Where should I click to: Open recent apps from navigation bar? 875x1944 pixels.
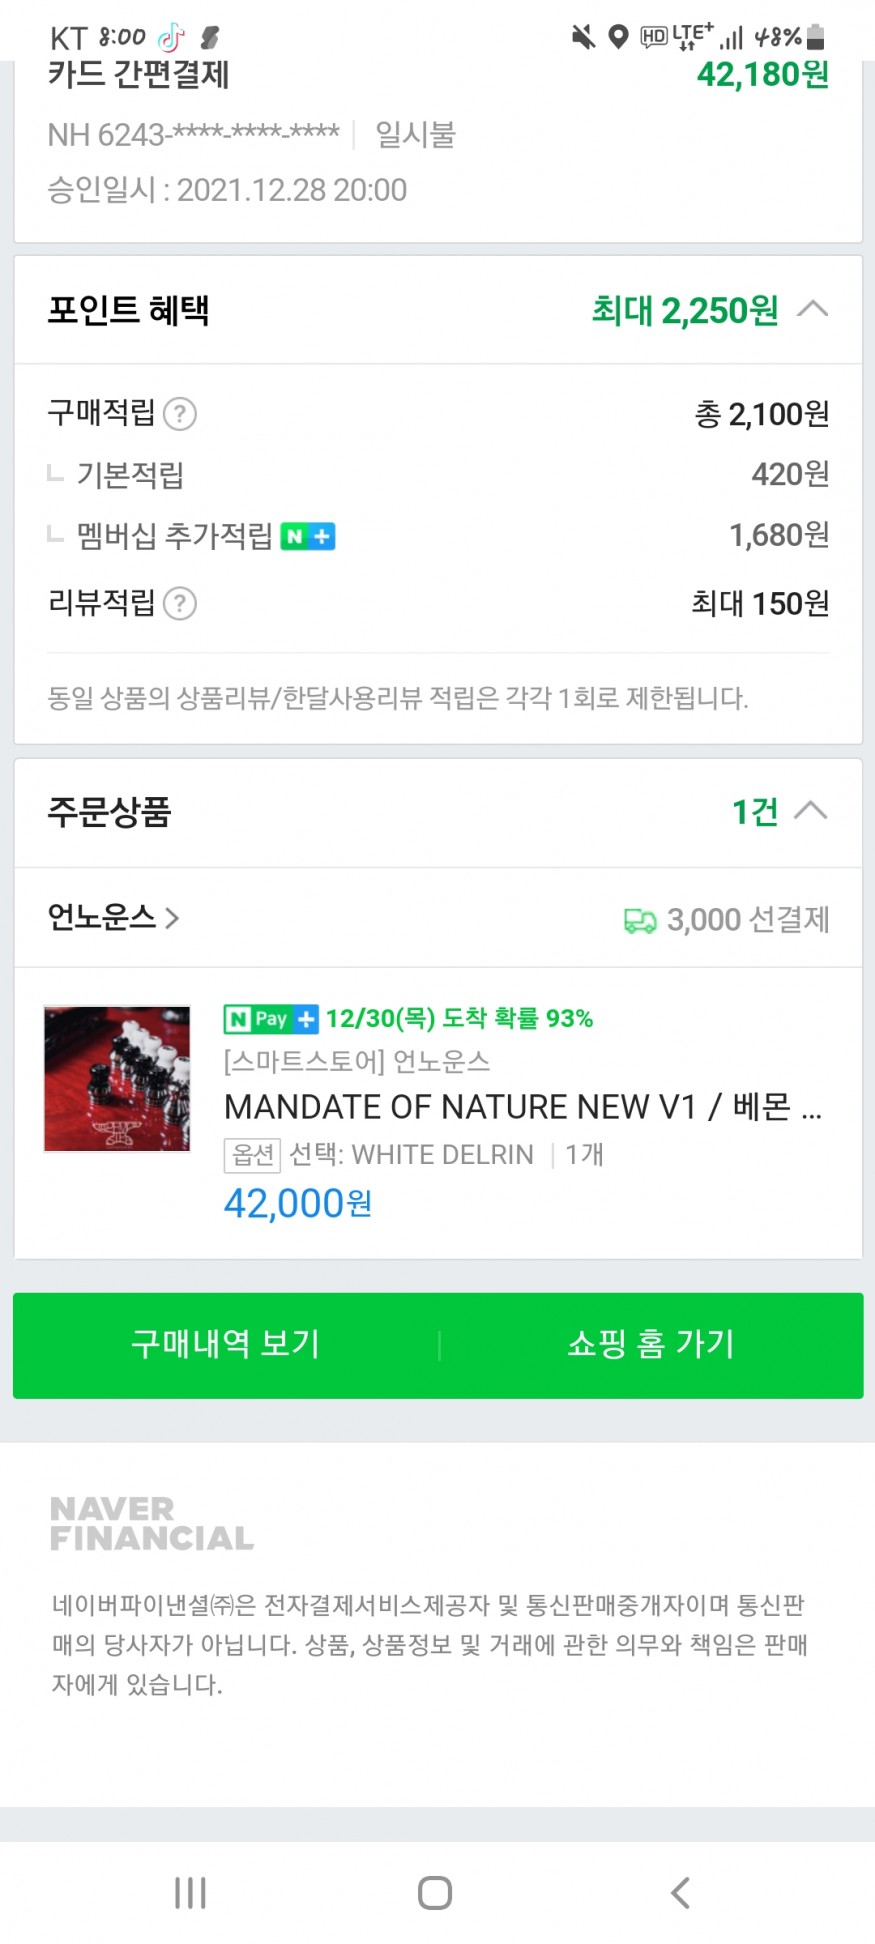tap(190, 1892)
